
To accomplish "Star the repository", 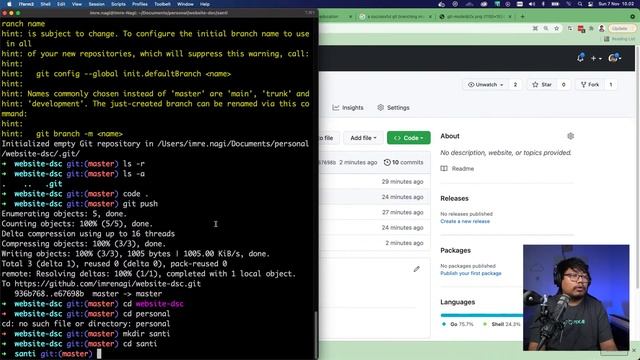I will pyautogui.click(x=542, y=84).
